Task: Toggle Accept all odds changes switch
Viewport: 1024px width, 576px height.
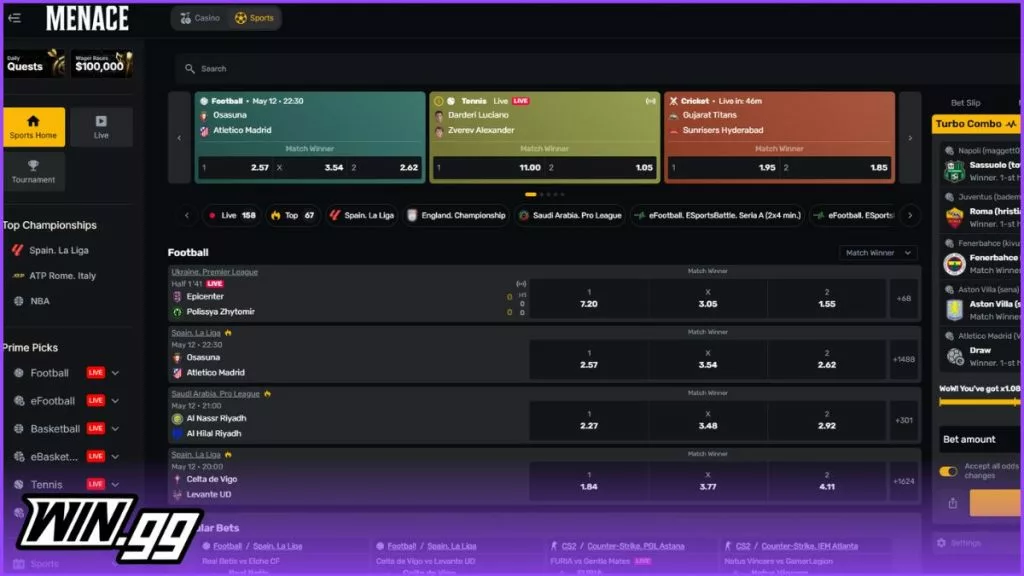Action: [x=948, y=471]
